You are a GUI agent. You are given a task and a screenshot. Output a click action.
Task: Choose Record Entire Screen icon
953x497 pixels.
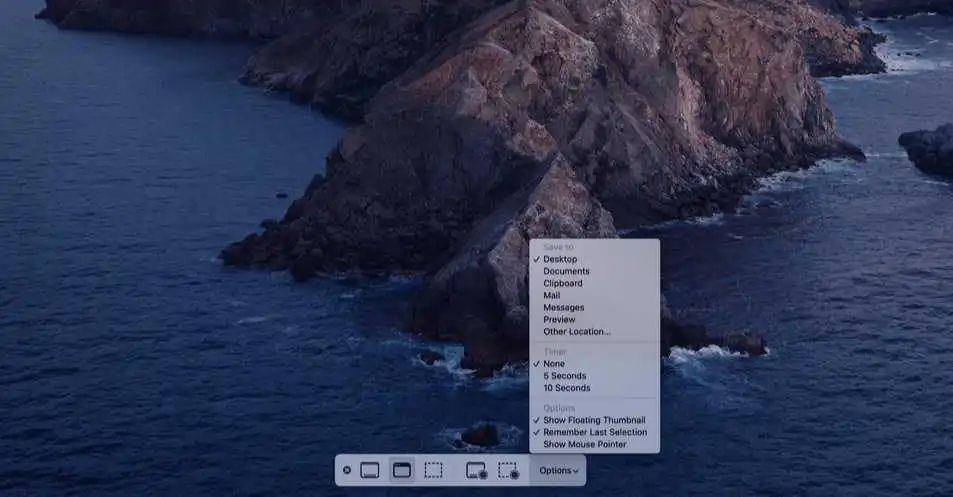pos(476,470)
